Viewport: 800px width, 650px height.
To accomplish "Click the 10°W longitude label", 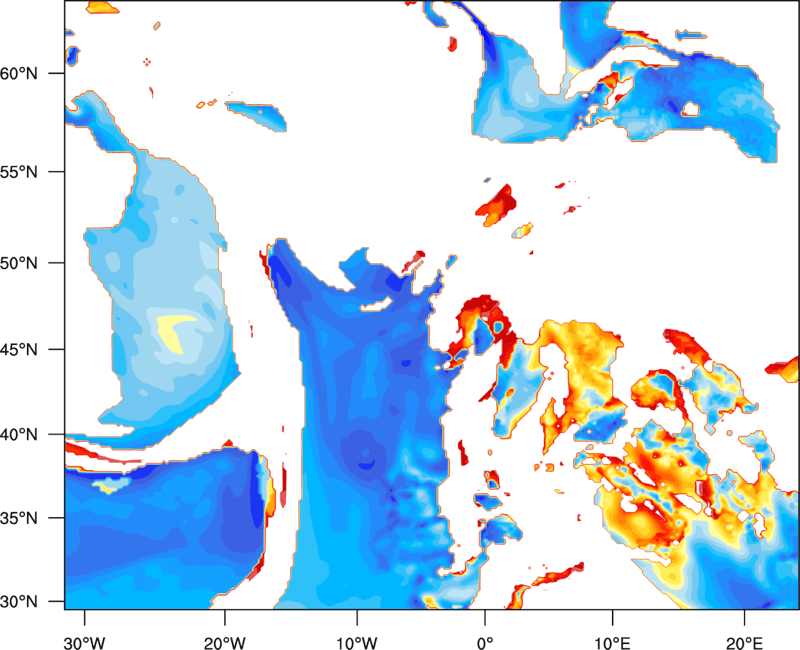I will pos(357,643).
